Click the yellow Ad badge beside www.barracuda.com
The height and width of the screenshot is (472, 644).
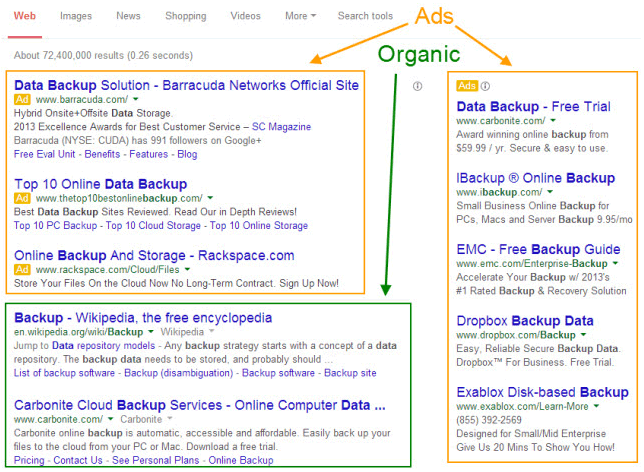pos(22,99)
